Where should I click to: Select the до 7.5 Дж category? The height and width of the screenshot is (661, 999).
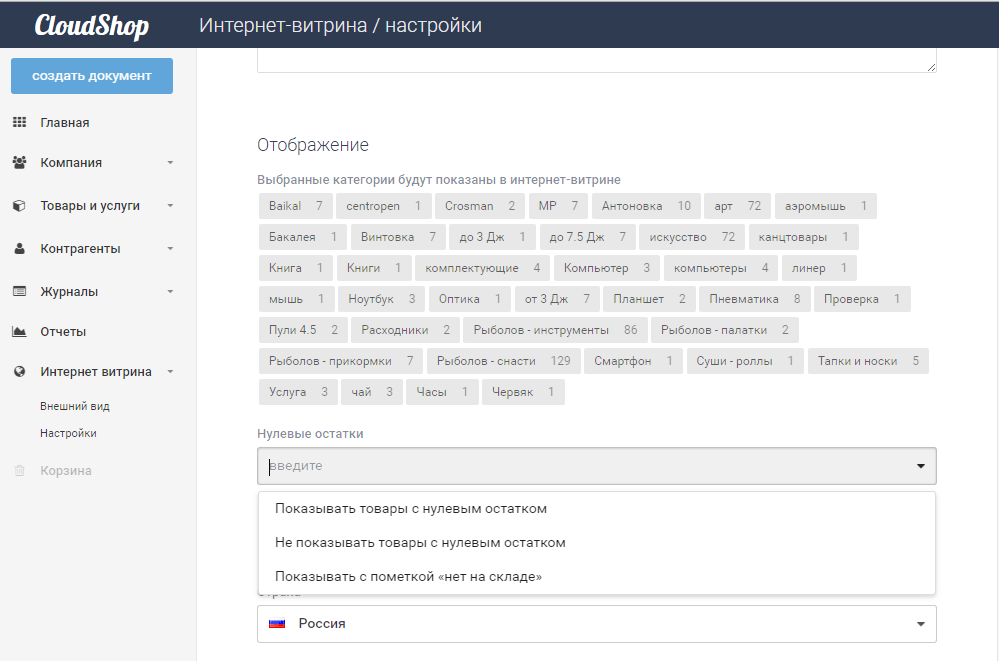(587, 237)
